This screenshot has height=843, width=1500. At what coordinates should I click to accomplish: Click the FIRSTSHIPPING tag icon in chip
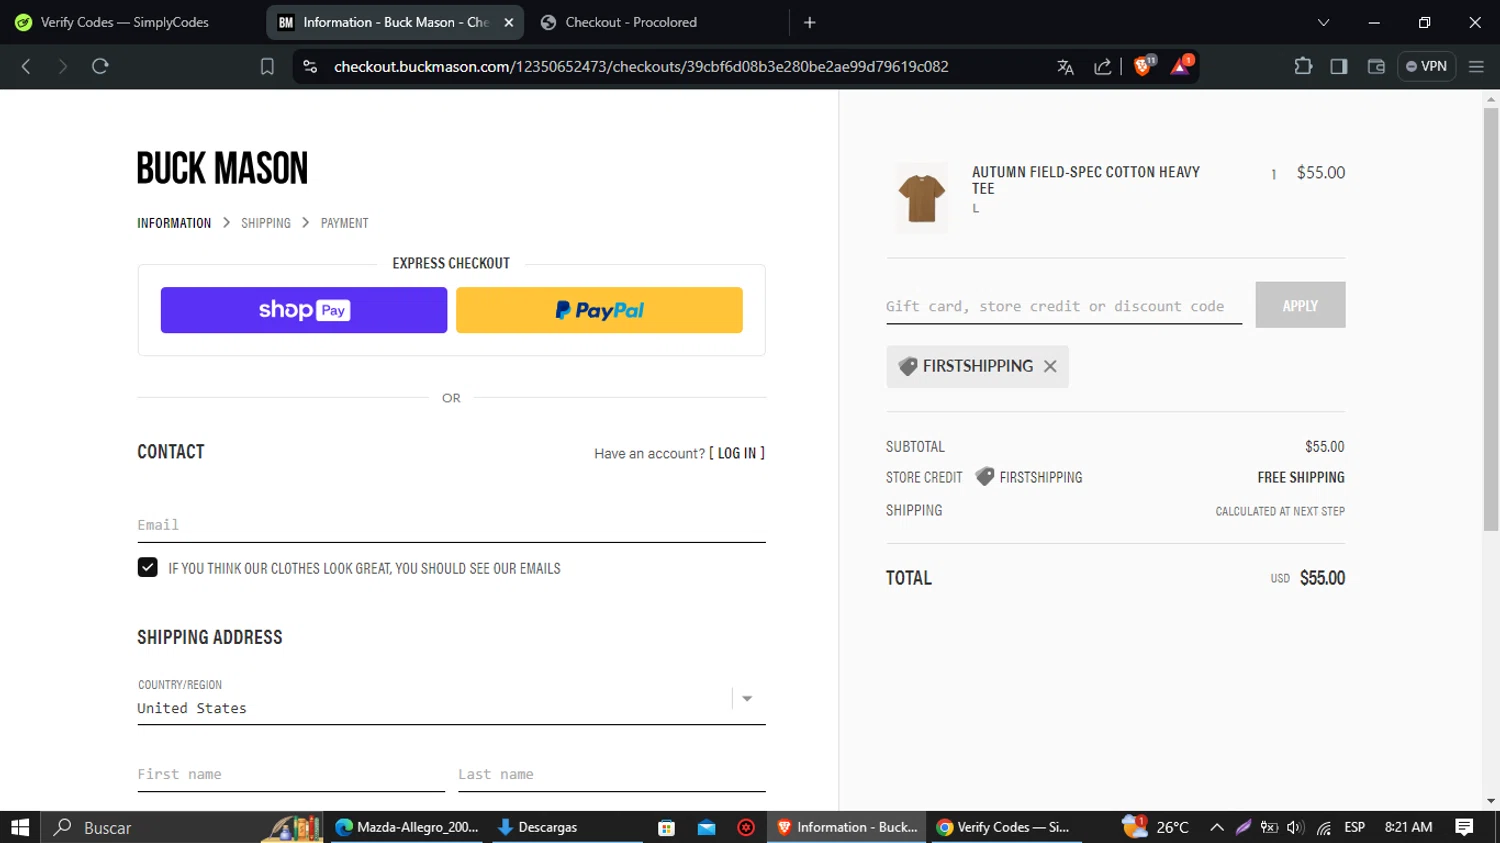point(908,366)
